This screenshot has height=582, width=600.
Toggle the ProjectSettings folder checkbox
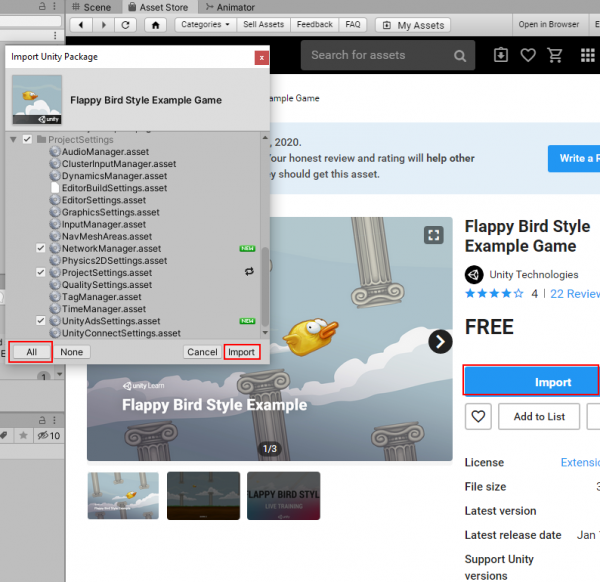coord(27,139)
